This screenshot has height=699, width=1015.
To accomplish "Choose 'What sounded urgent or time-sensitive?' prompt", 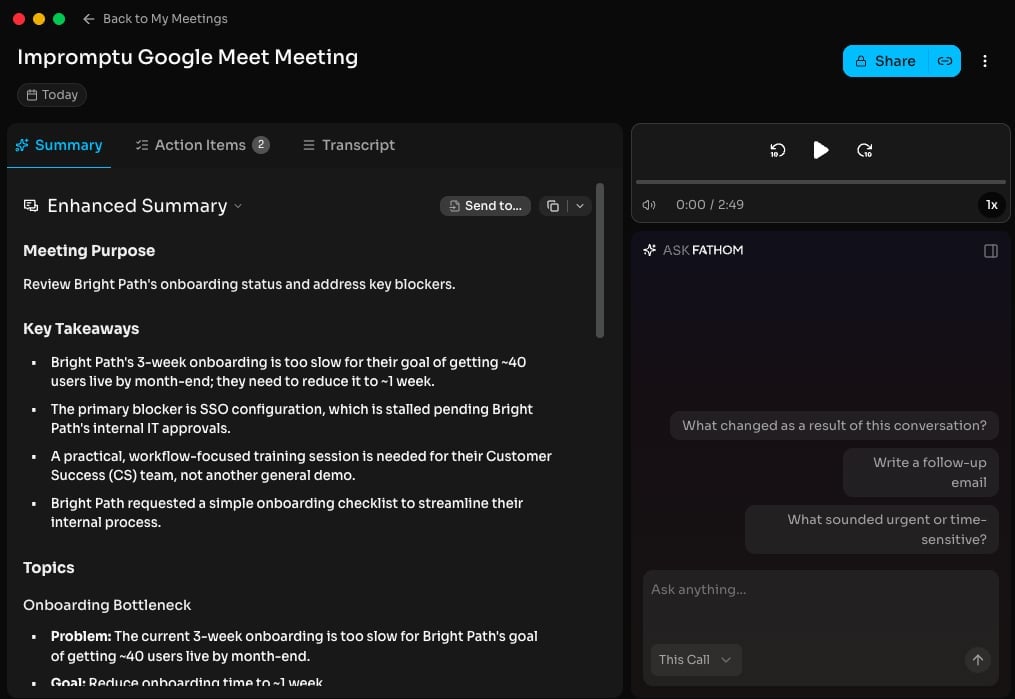I will [871, 529].
